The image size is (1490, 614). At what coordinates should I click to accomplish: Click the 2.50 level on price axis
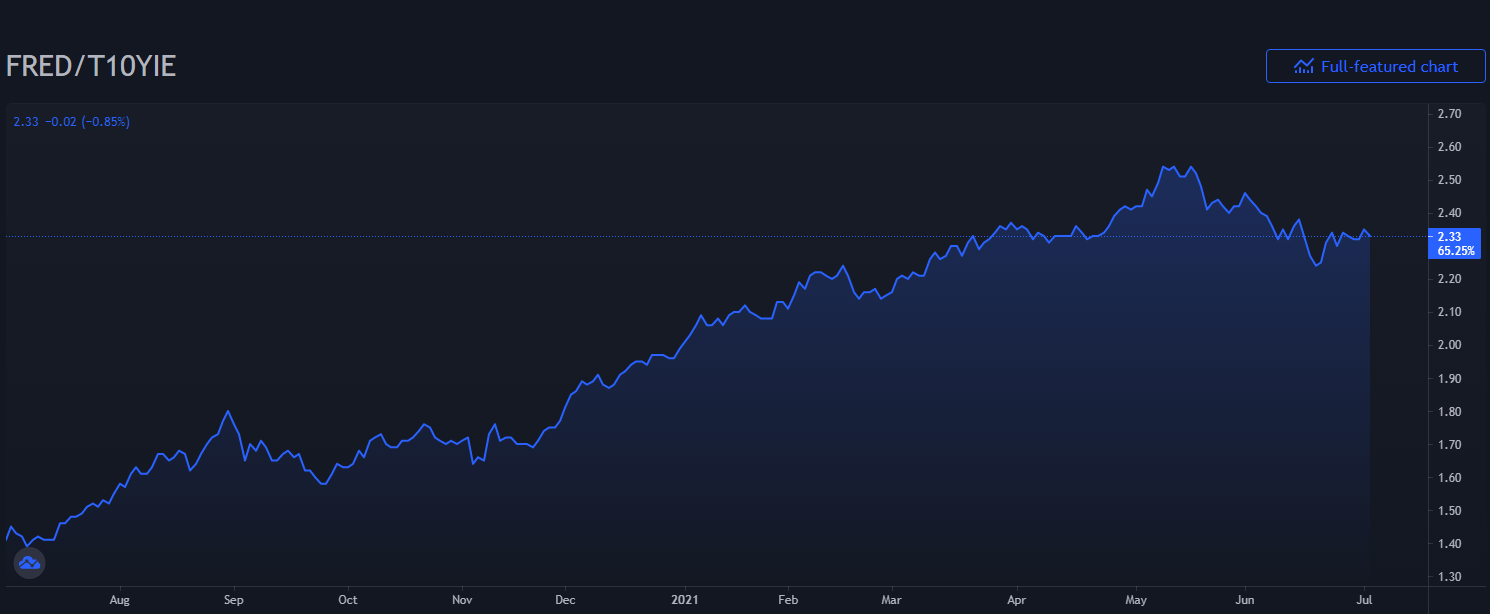click(x=1449, y=180)
